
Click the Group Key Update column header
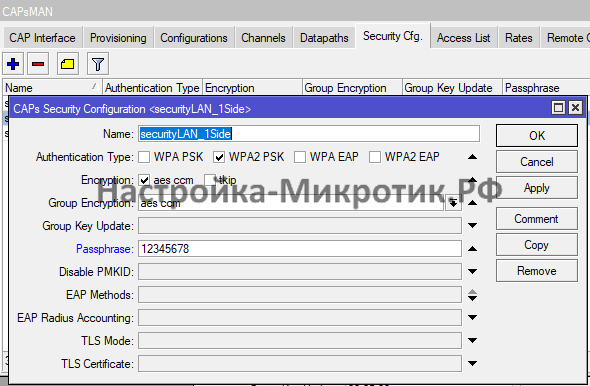pos(452,88)
